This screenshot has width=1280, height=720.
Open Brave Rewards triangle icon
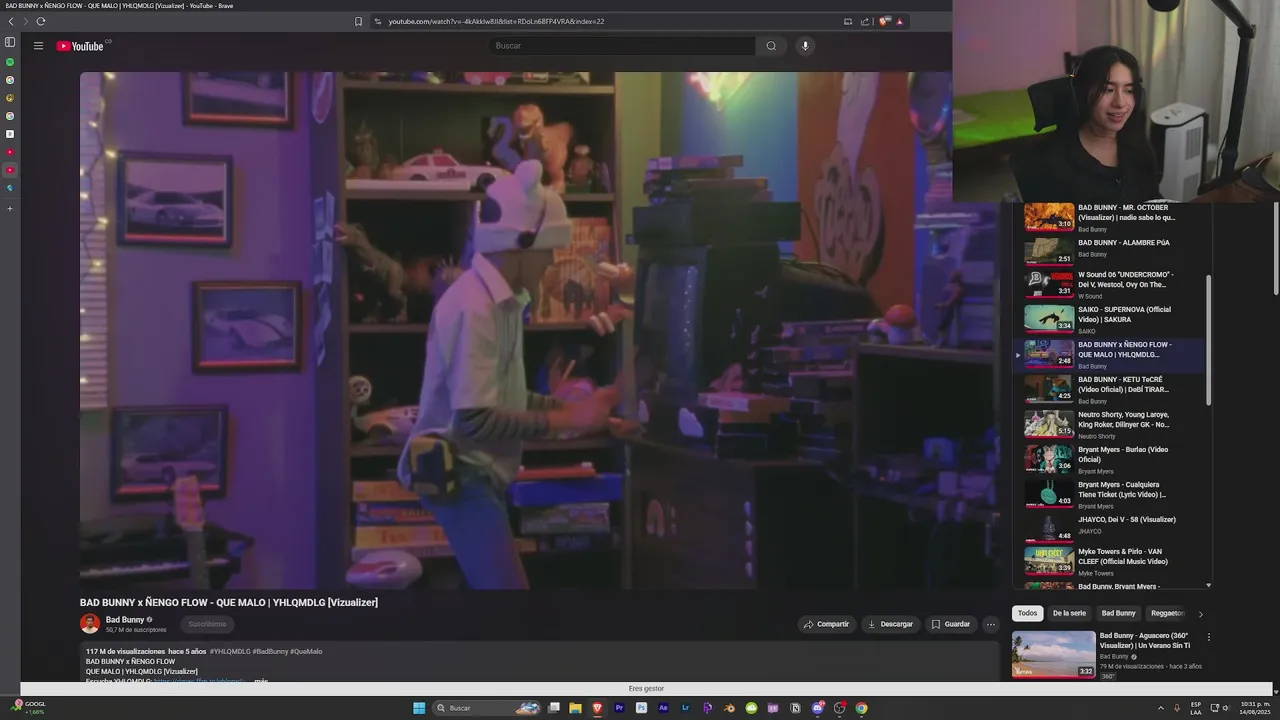[x=899, y=21]
